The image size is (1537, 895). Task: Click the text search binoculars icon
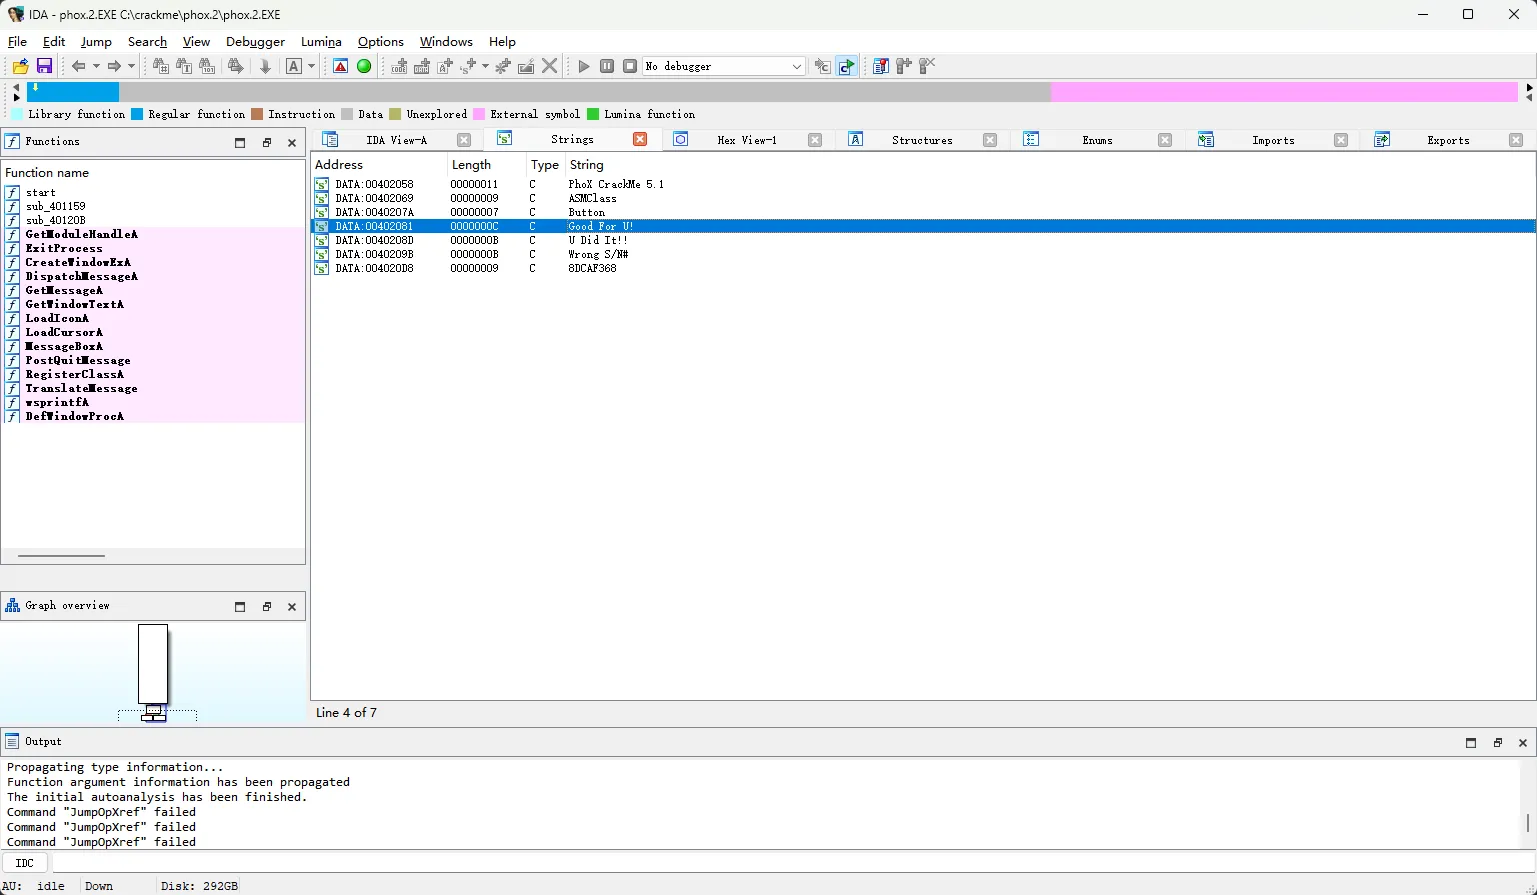click(x=184, y=66)
